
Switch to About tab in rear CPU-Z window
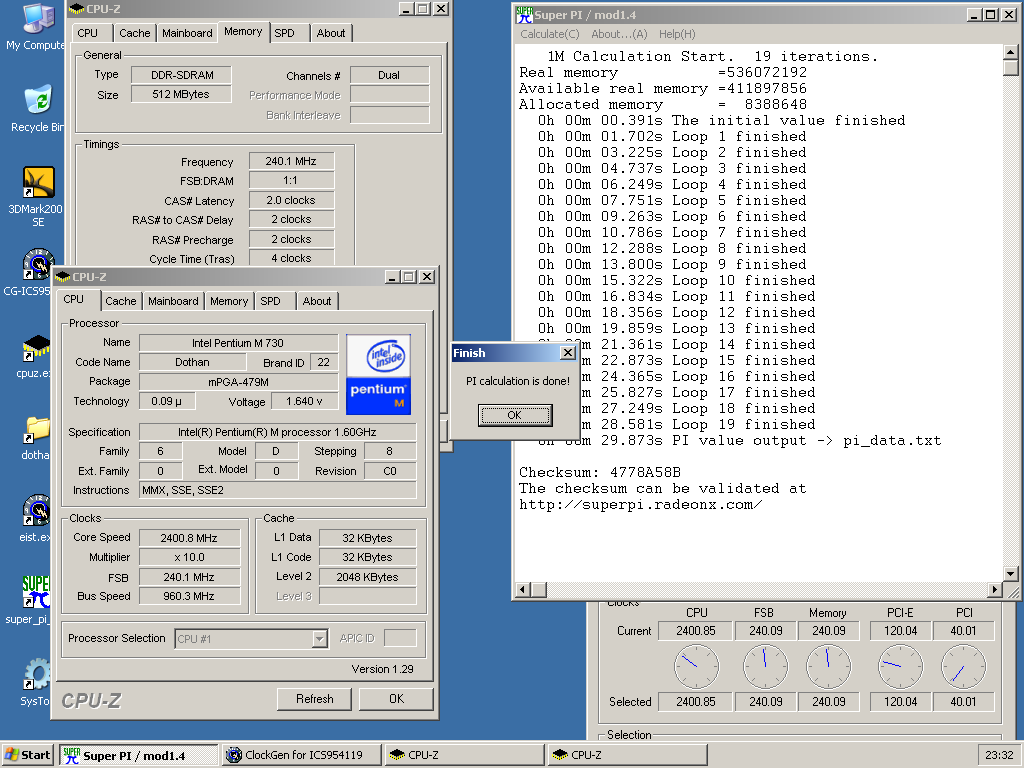point(331,33)
